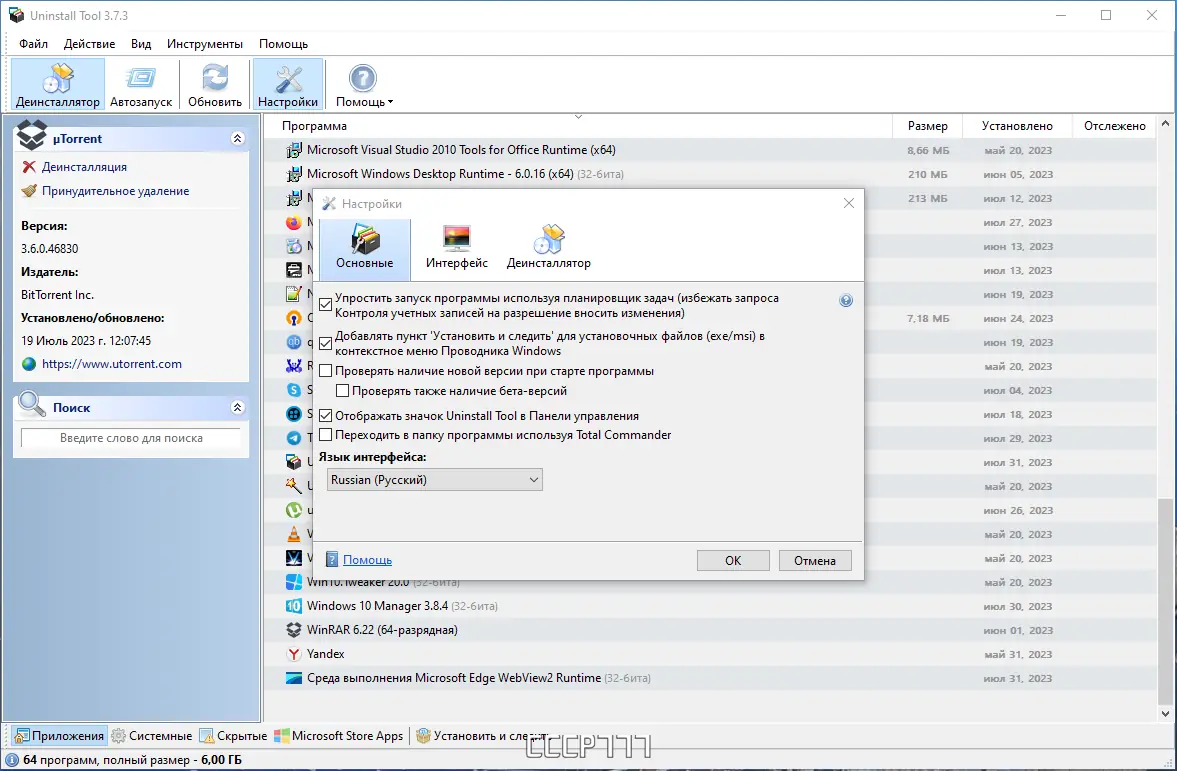1177x771 pixels.
Task: Click the scrollbar up arrow
Action: pyautogui.click(x=1165, y=122)
